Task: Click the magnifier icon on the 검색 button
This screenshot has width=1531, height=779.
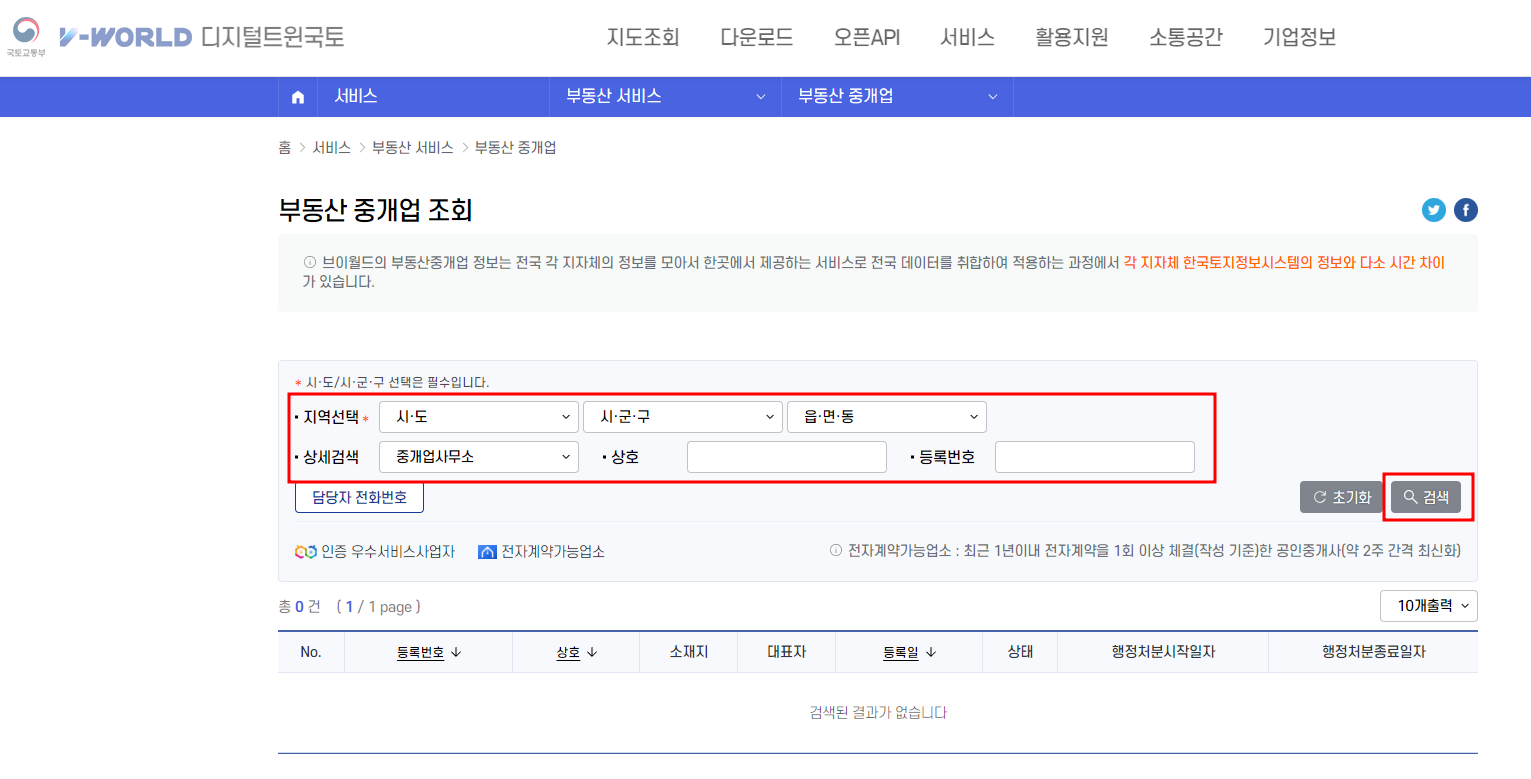Action: 1410,496
